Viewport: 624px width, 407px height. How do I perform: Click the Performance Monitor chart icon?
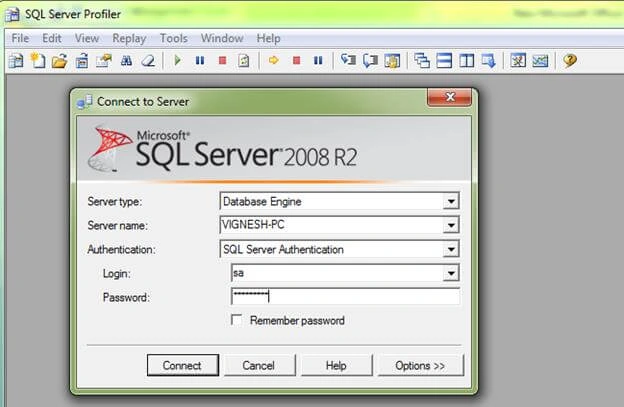click(540, 61)
